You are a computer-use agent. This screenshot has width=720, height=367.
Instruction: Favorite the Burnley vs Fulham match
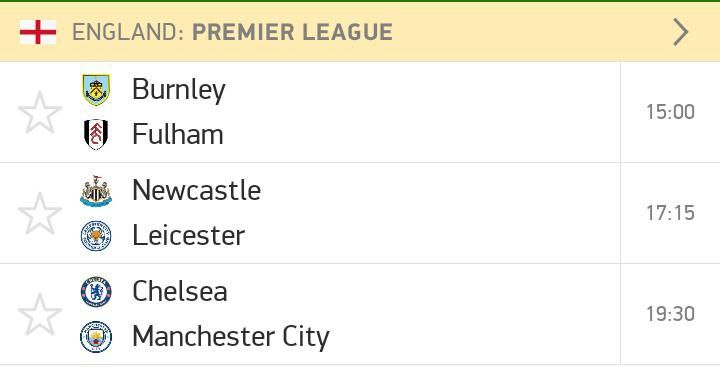coord(40,112)
